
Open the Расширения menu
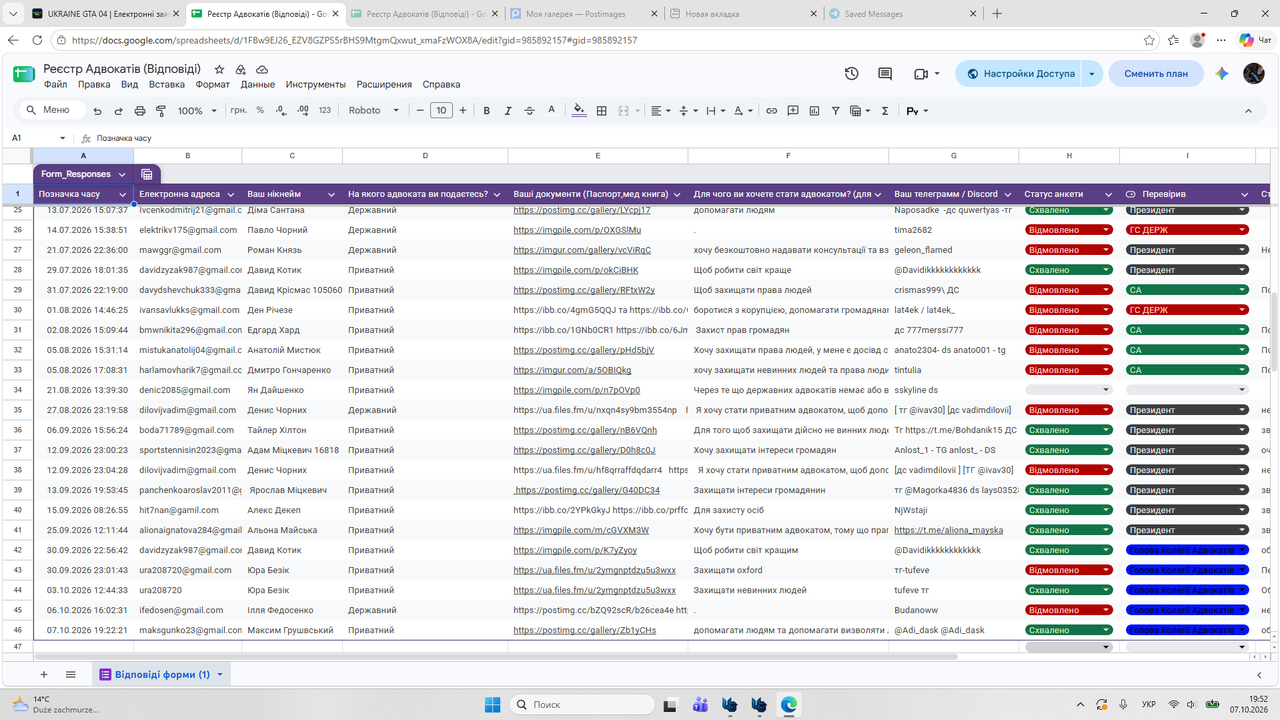pyautogui.click(x=384, y=85)
